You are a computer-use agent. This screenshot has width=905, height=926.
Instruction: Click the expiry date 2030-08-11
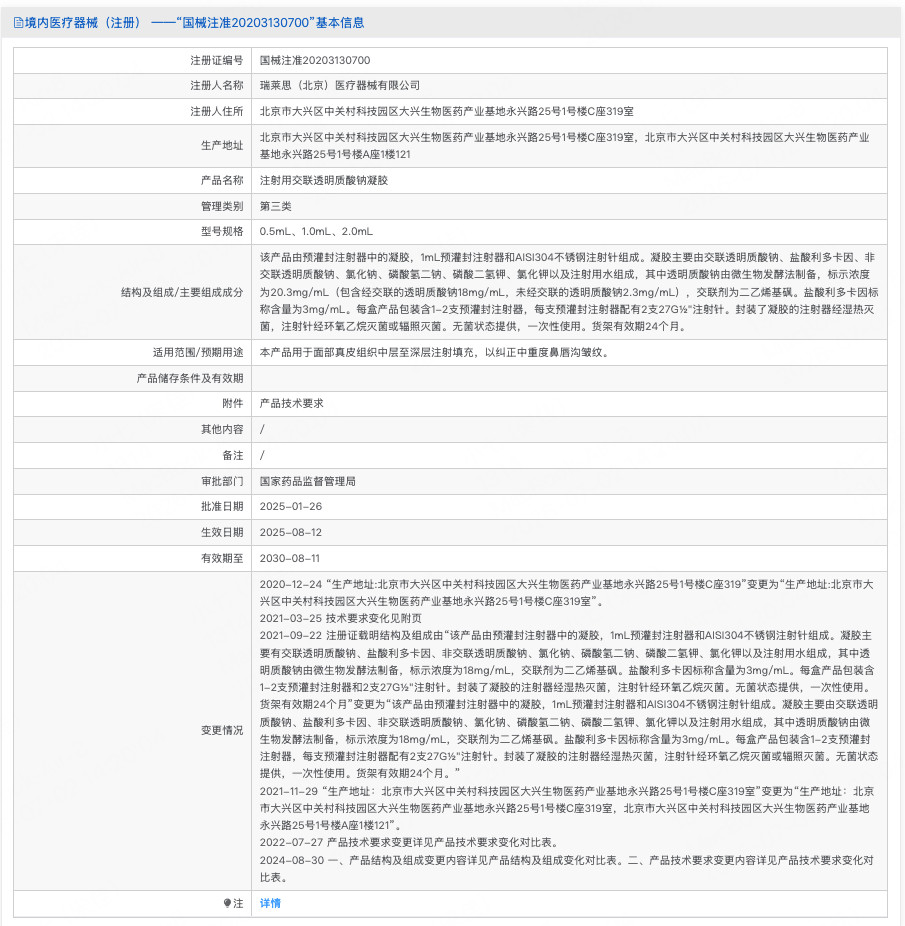coord(289,558)
